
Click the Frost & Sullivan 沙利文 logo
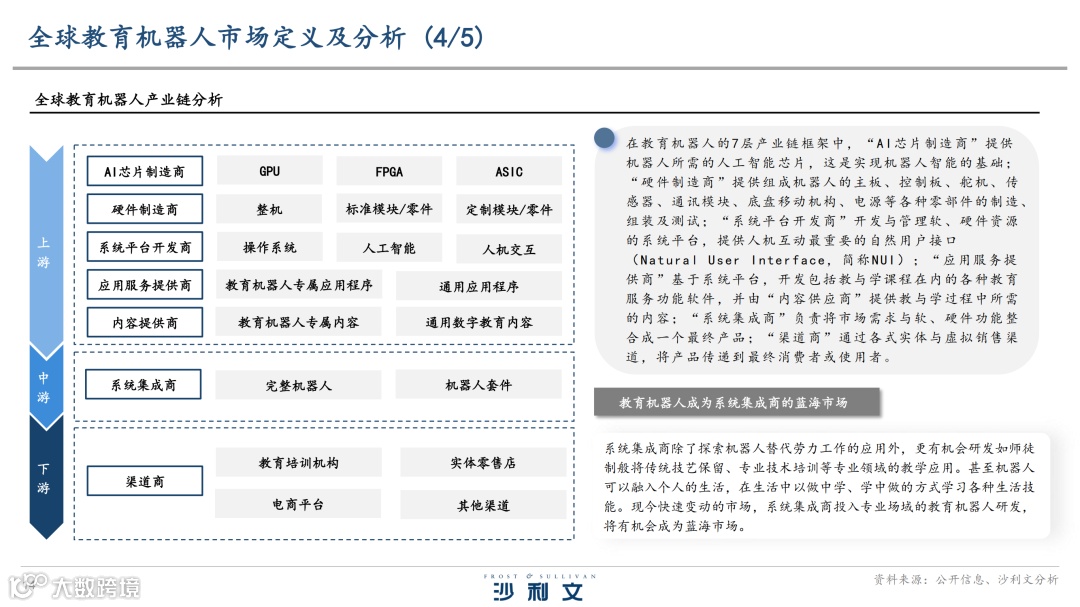click(x=540, y=588)
